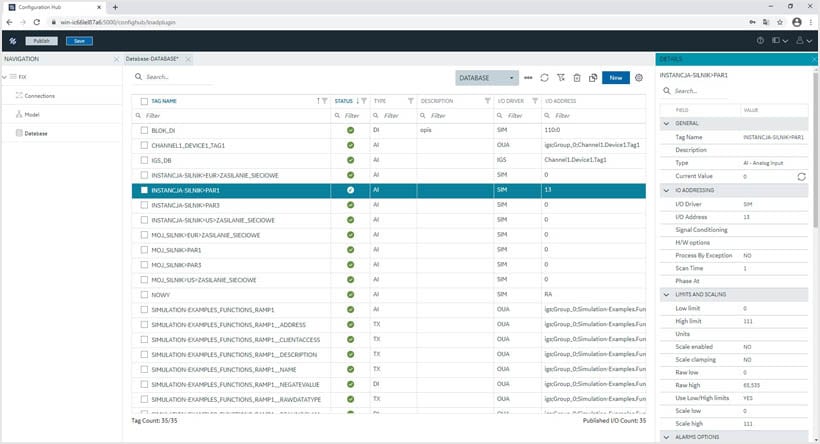The width and height of the screenshot is (820, 444).
Task: Check the CHANNEL1_DEVICE1_TAG1 checkbox
Action: click(144, 145)
